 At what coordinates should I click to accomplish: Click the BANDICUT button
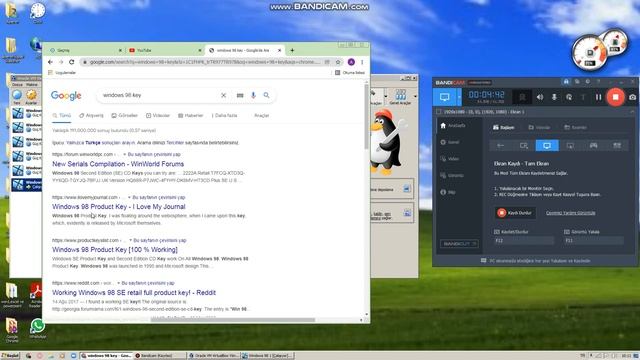459,244
